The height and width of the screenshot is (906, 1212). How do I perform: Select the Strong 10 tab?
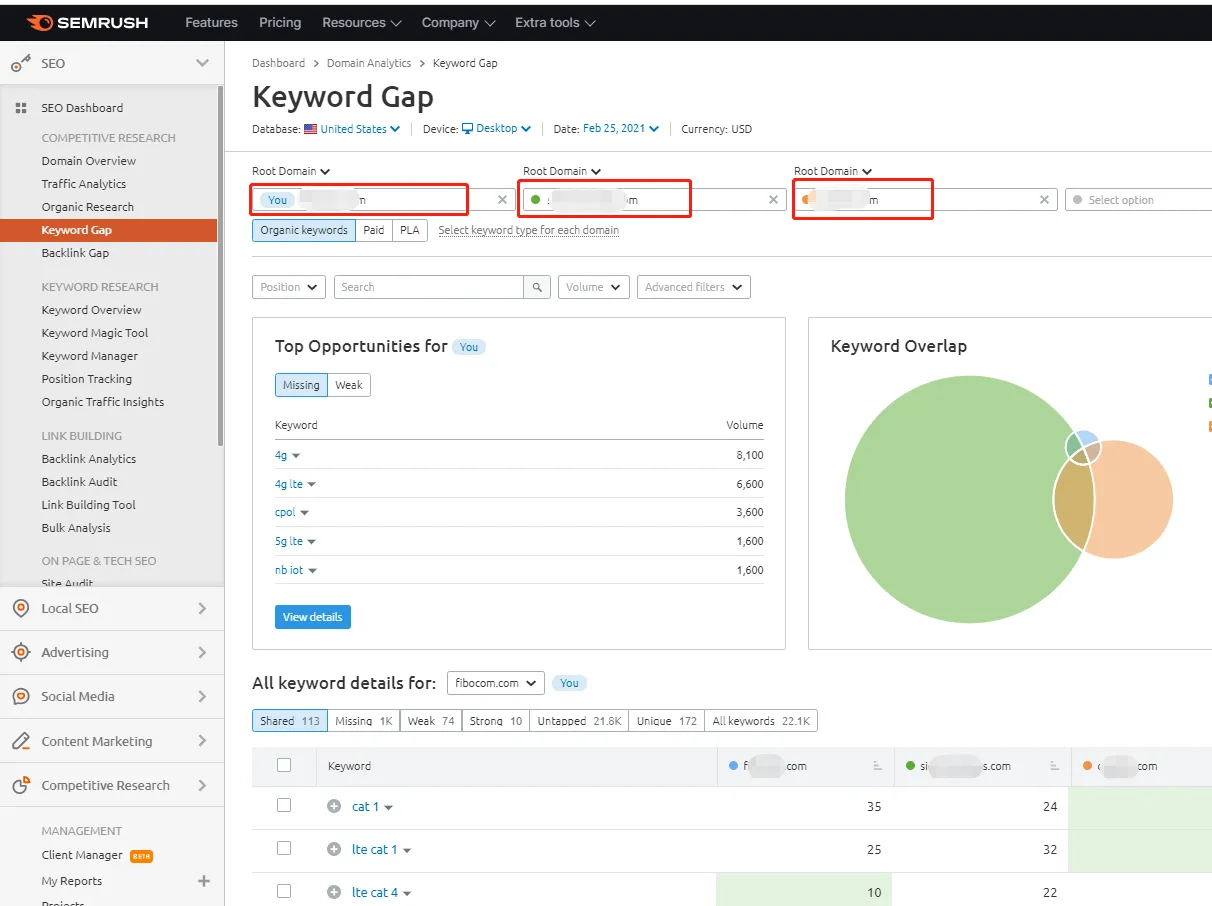coord(496,721)
